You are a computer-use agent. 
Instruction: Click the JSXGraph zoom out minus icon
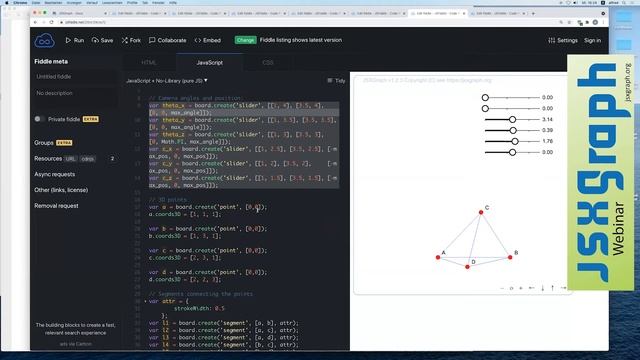click(x=502, y=288)
